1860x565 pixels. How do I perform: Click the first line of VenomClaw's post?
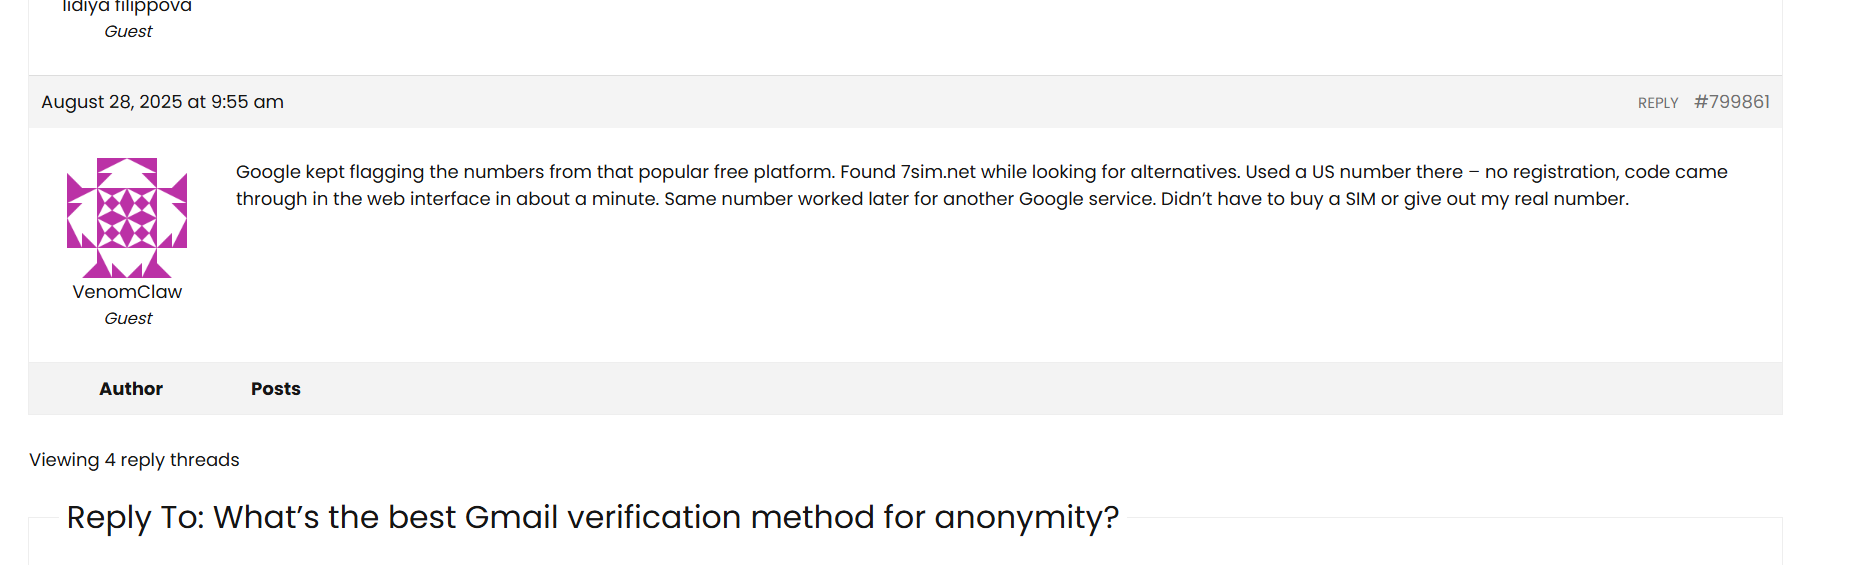(x=981, y=172)
